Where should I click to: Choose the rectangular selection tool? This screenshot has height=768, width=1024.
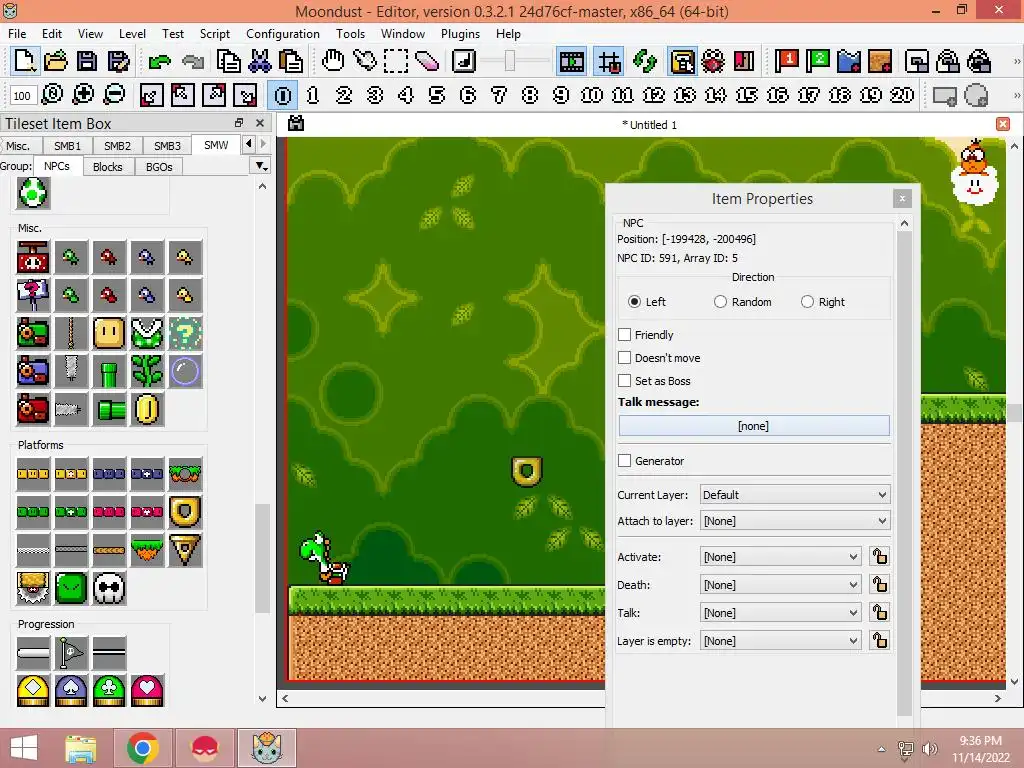pos(396,62)
